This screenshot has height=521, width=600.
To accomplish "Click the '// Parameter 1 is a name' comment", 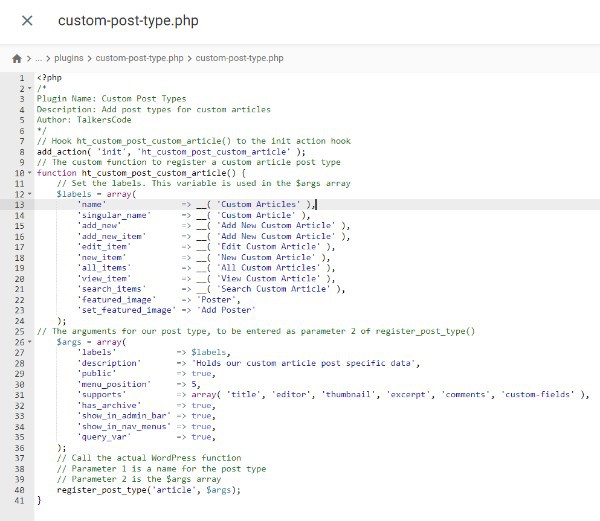I will (161, 469).
